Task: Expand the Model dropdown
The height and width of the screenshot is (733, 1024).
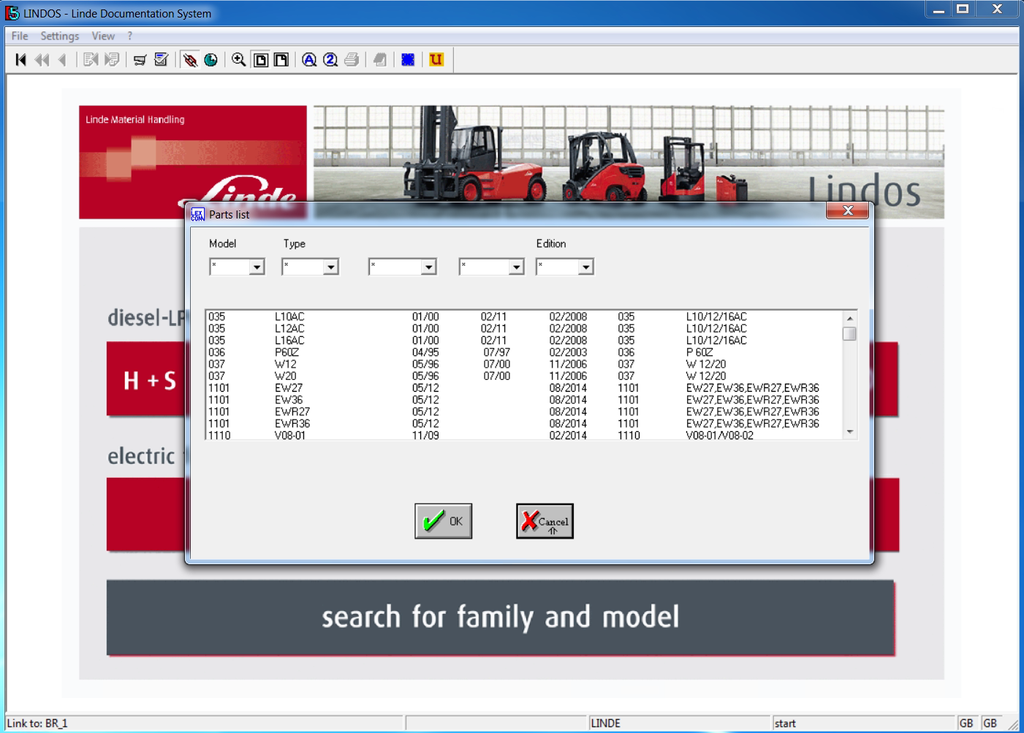Action: pyautogui.click(x=257, y=267)
